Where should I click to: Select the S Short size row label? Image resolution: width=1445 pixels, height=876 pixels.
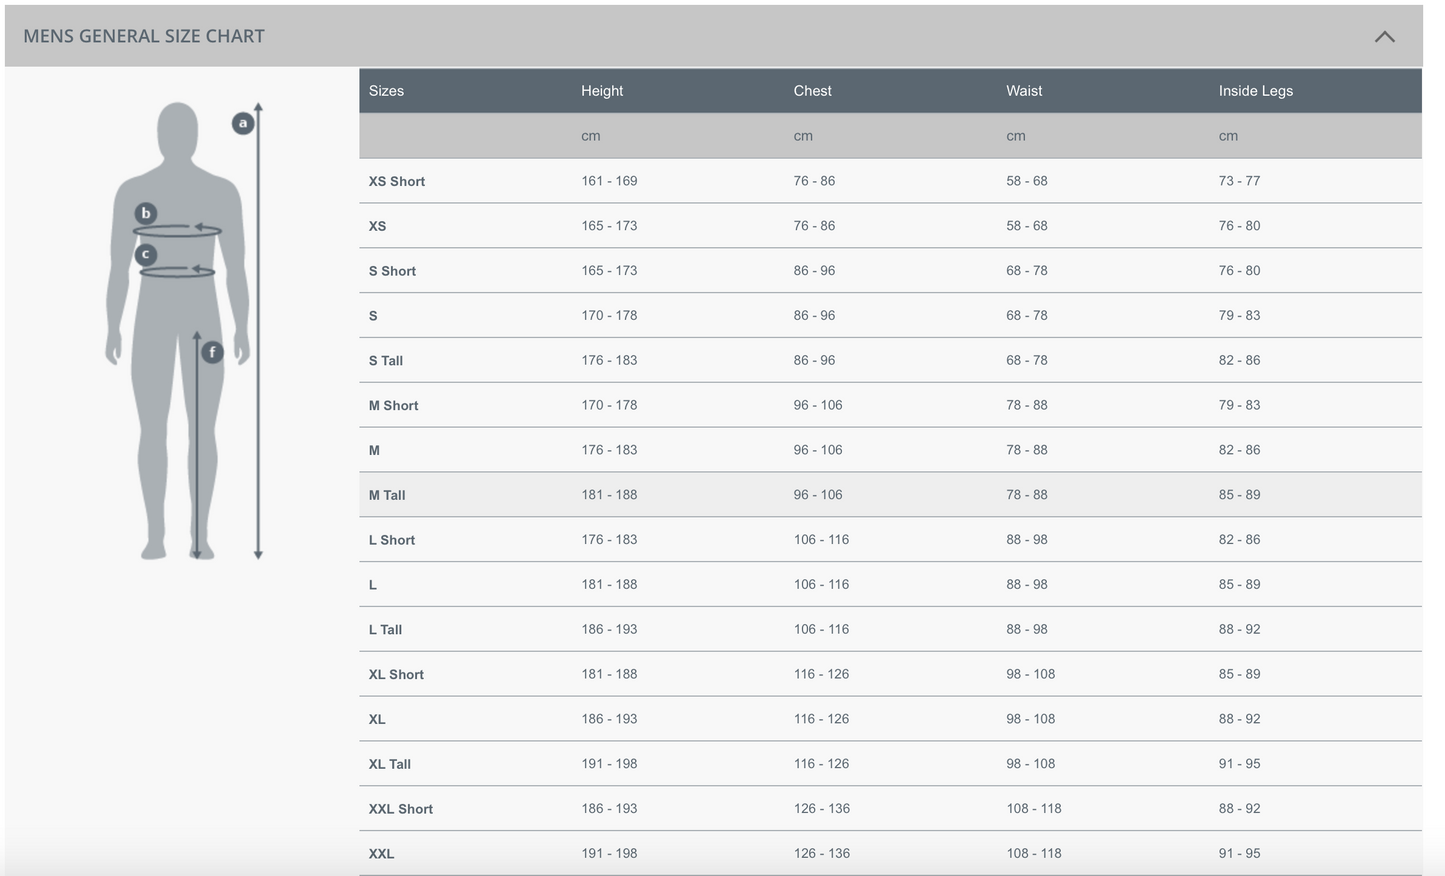click(x=392, y=271)
